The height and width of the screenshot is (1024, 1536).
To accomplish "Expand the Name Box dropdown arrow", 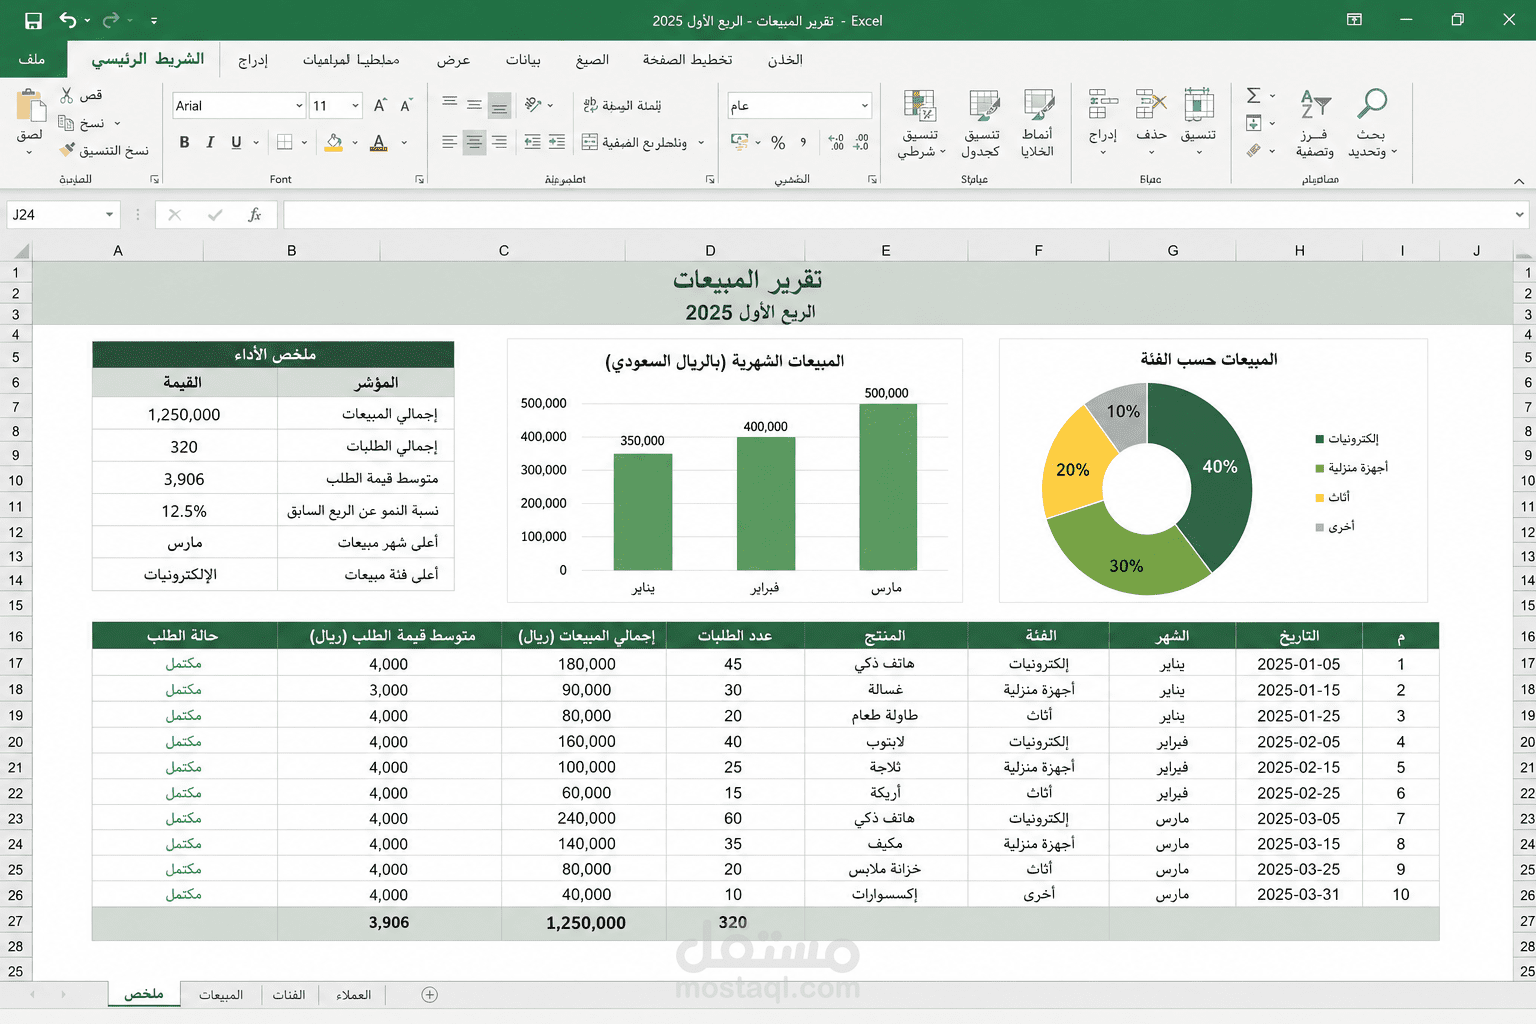I will tap(109, 215).
